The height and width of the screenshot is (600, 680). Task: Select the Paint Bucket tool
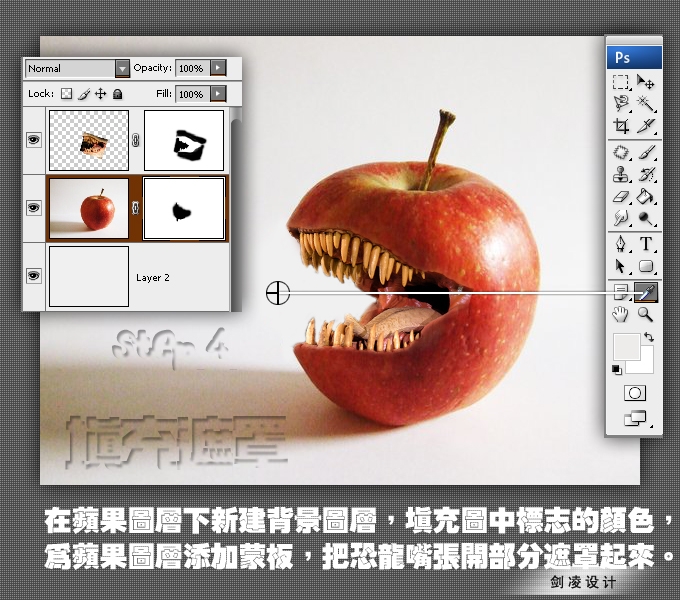(x=646, y=196)
